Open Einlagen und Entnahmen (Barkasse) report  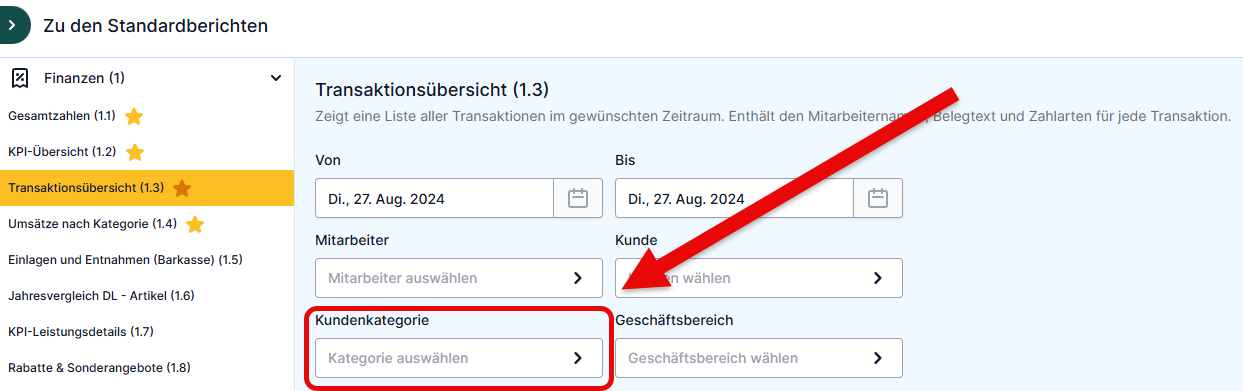125,260
